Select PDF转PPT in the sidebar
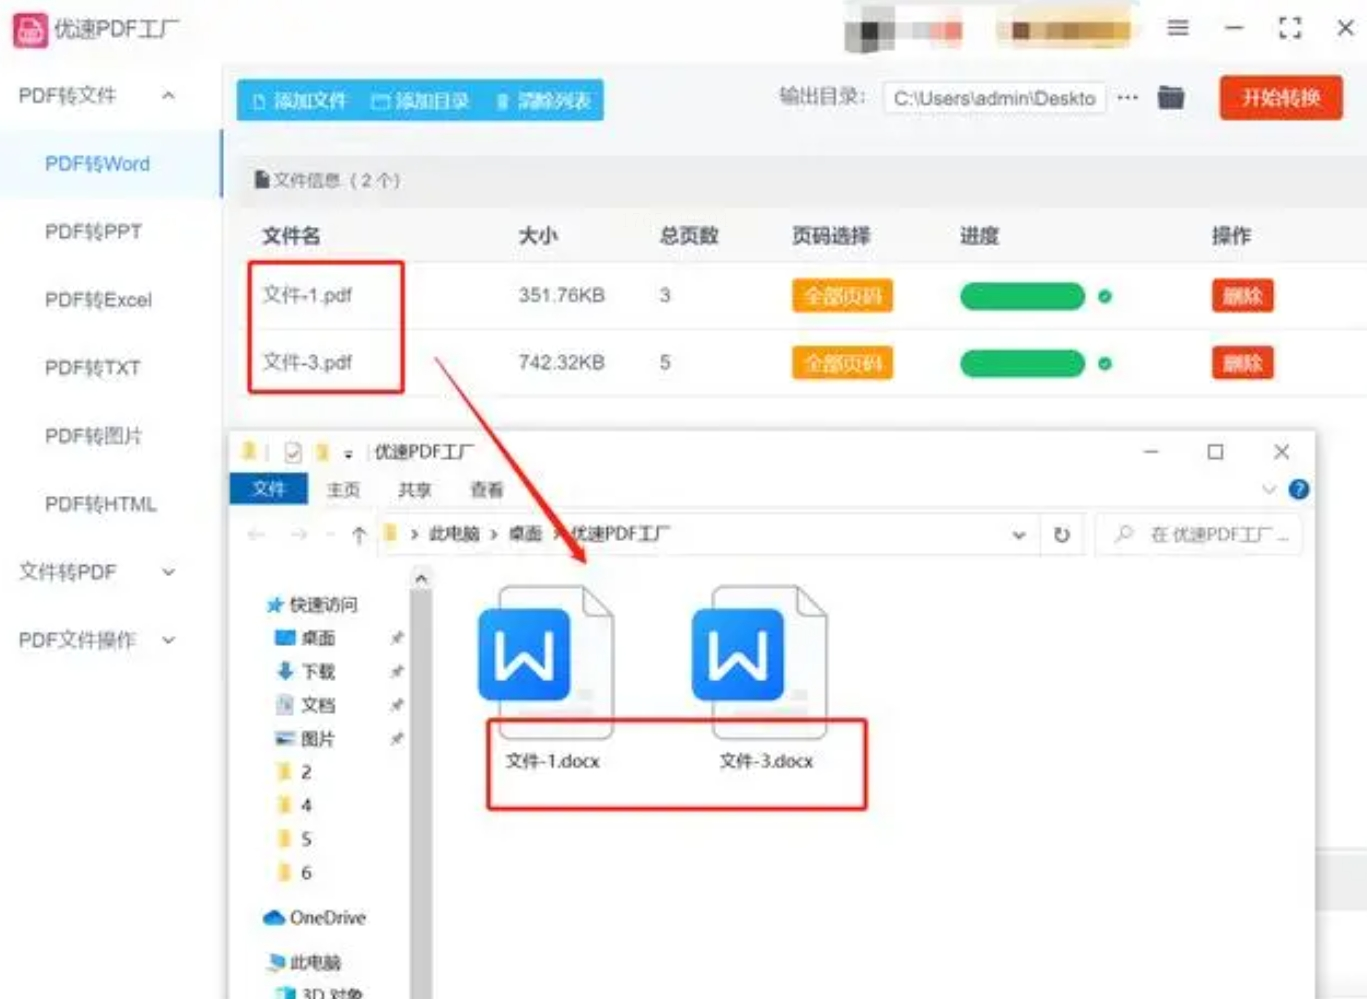The image size is (1367, 999). 93,231
